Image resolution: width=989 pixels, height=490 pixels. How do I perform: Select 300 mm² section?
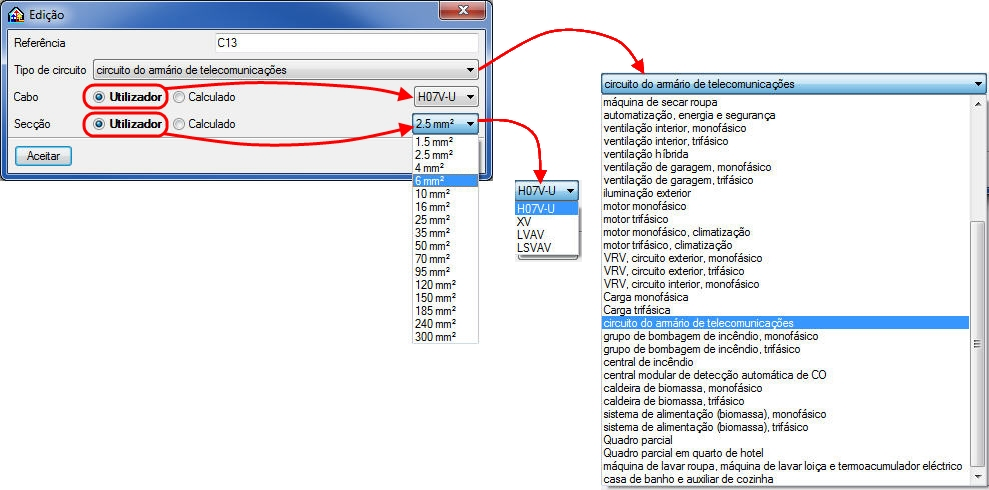tap(445, 337)
